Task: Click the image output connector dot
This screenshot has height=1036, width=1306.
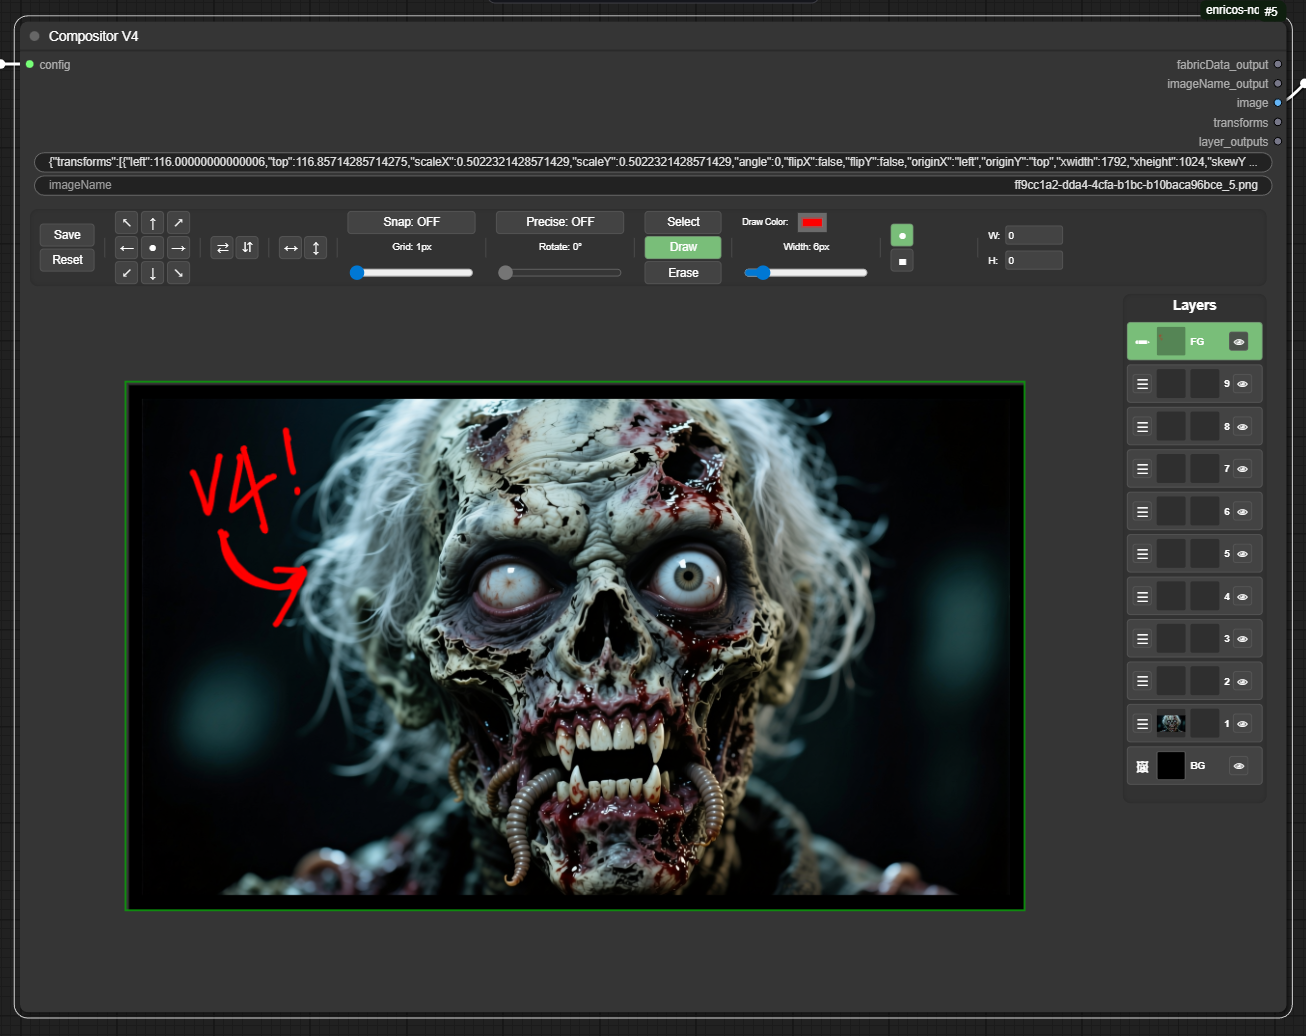Action: pyautogui.click(x=1278, y=103)
